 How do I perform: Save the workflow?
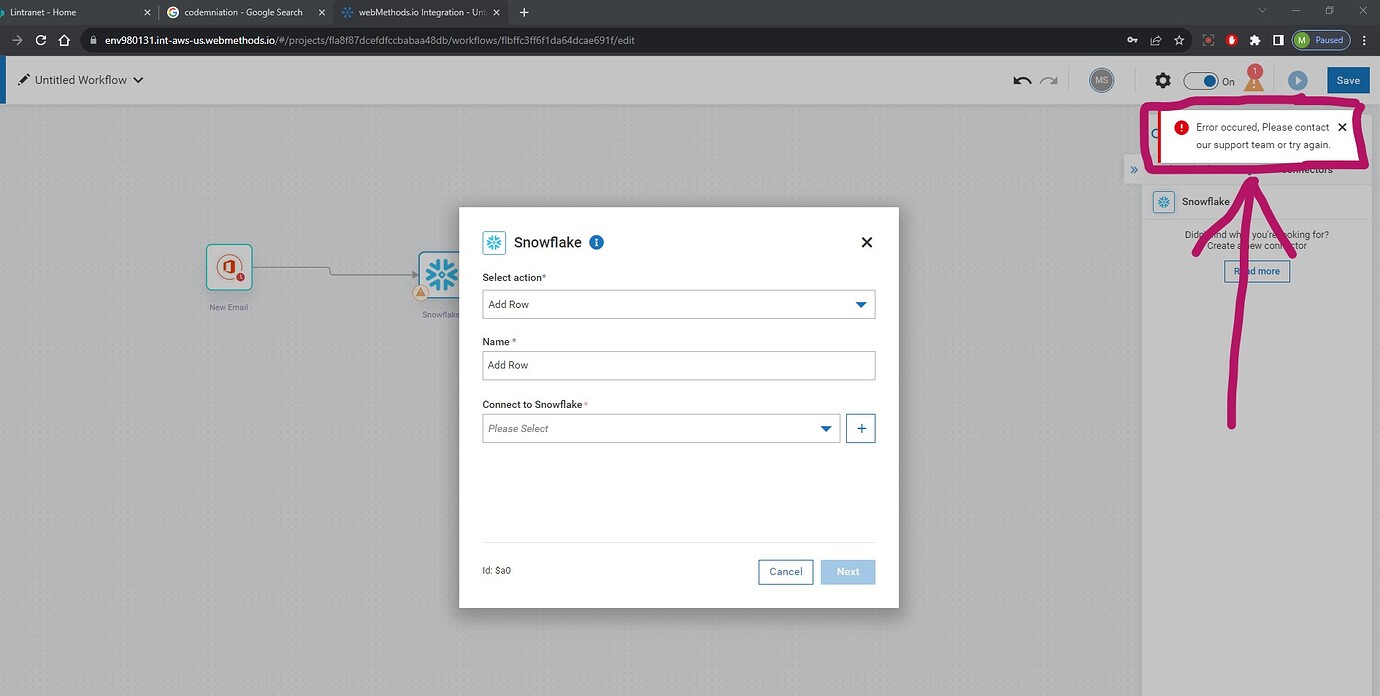(1348, 80)
